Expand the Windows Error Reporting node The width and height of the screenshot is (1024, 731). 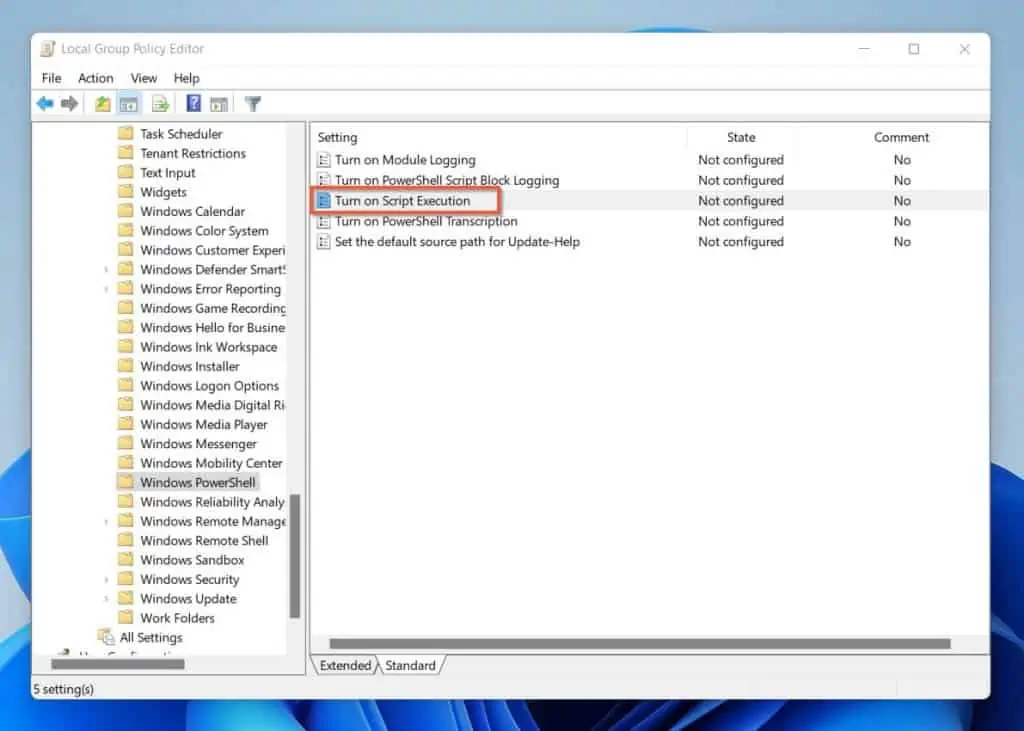106,289
